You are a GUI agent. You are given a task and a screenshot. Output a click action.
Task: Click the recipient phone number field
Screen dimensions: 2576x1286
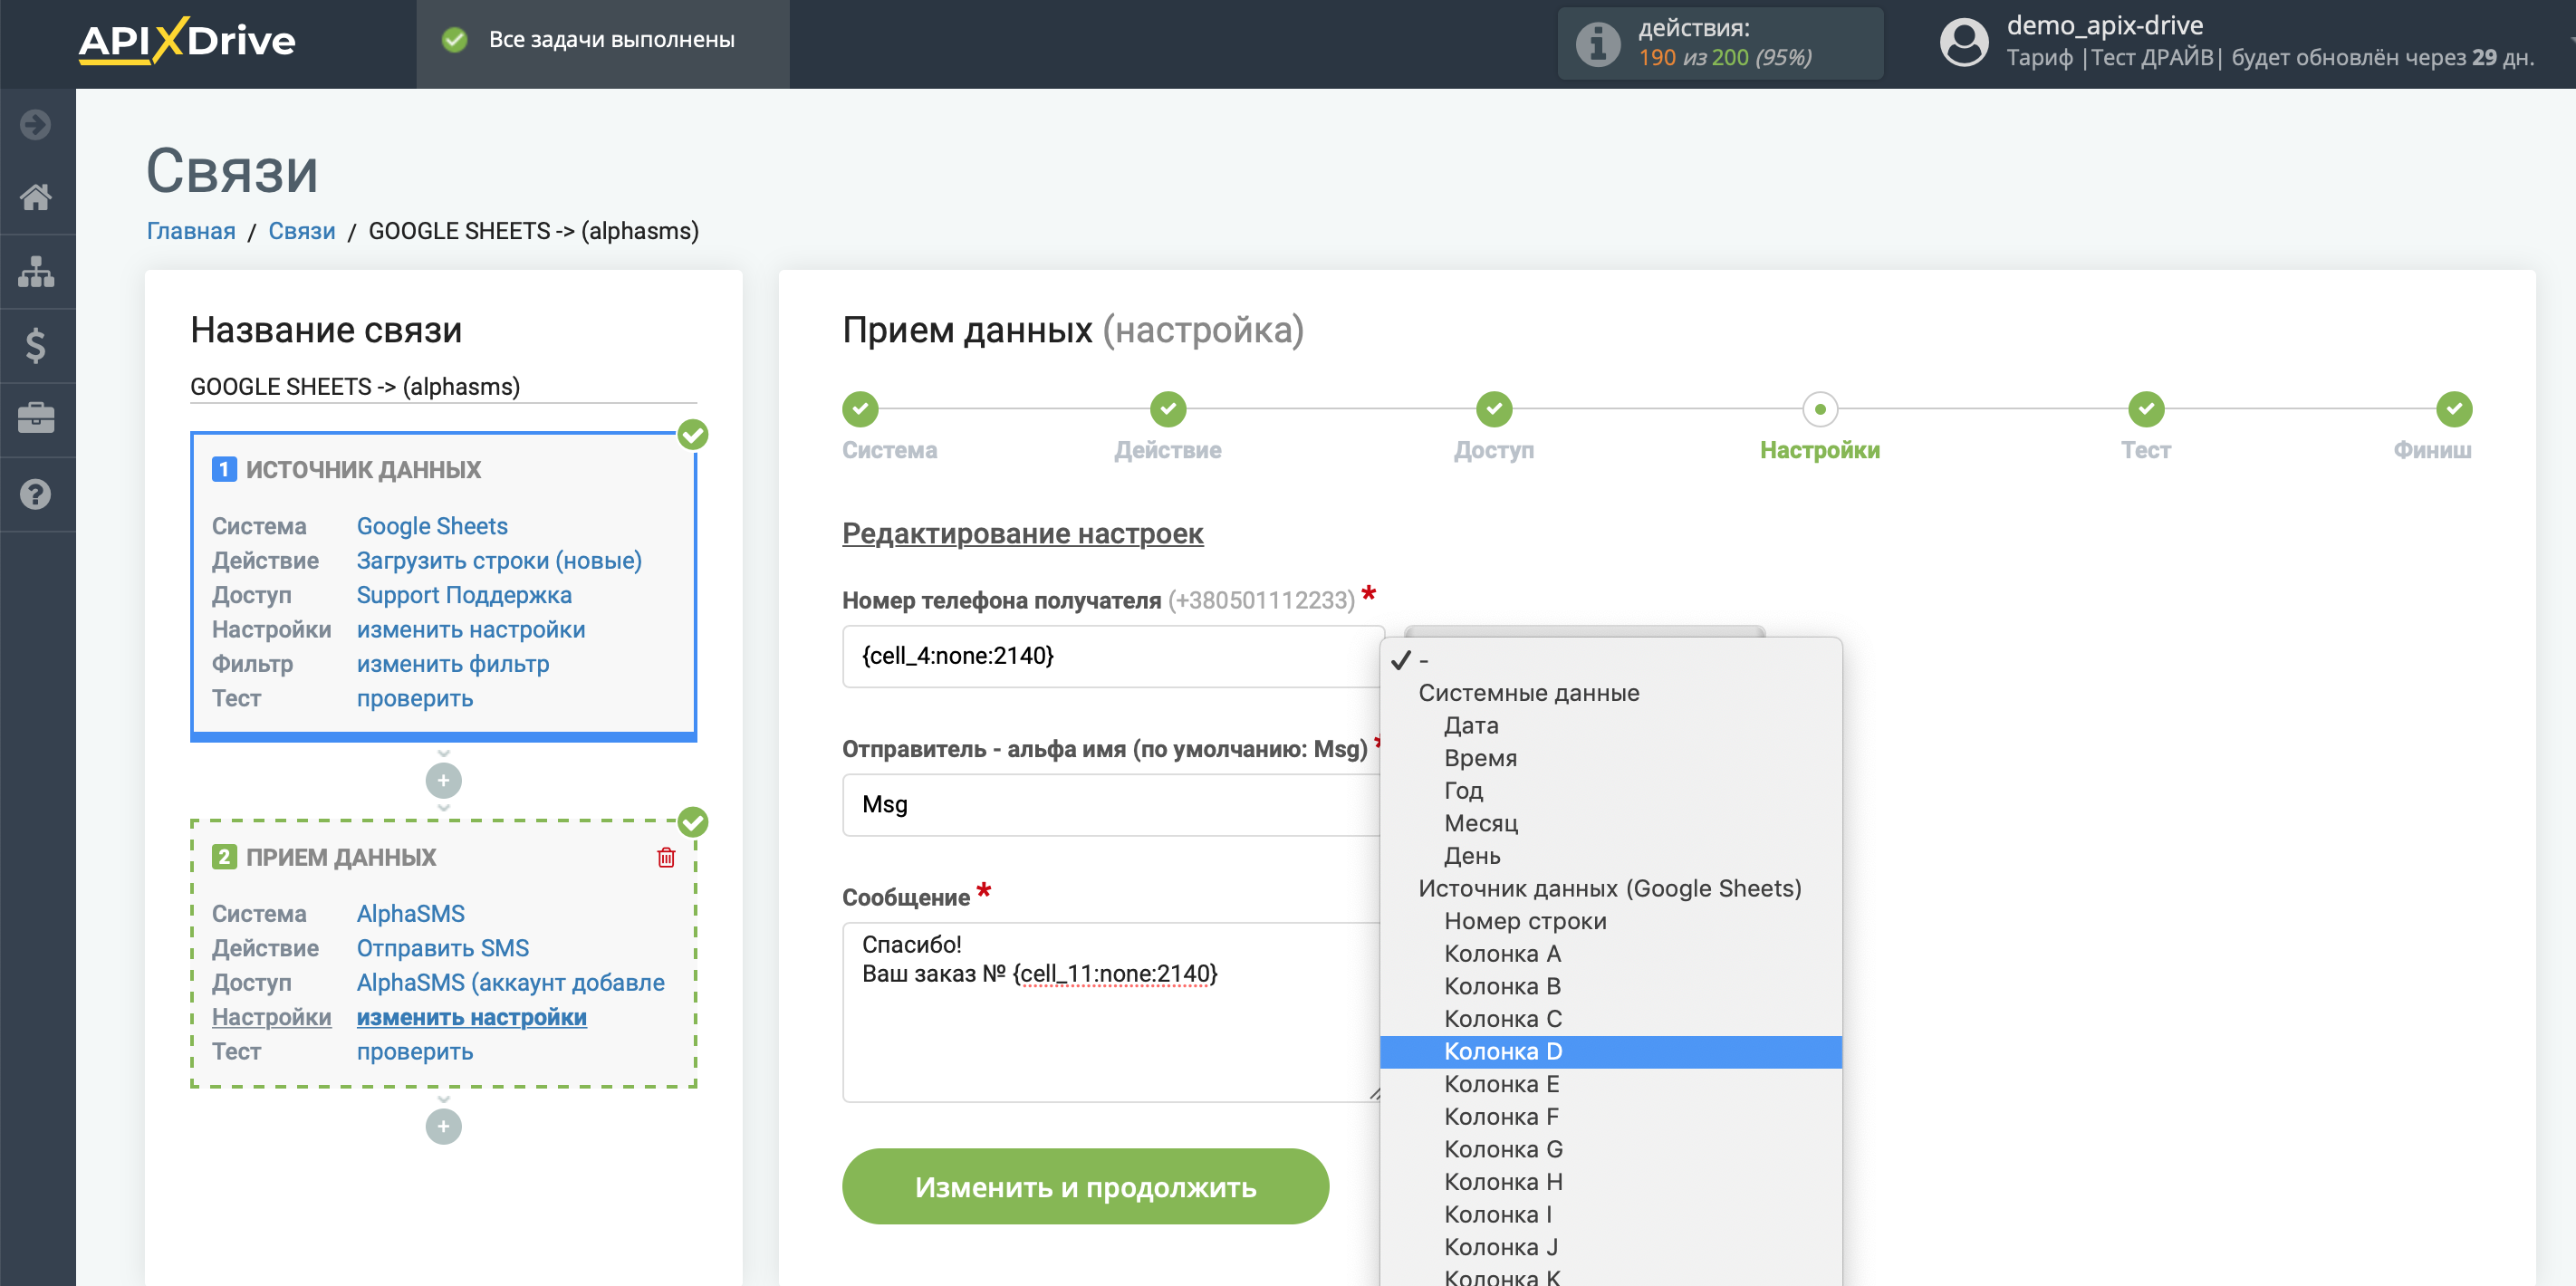pos(1112,656)
